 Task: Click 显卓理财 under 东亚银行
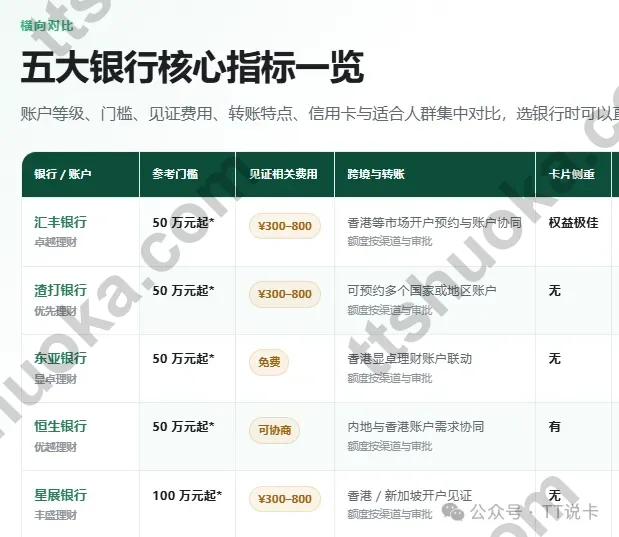click(55, 379)
